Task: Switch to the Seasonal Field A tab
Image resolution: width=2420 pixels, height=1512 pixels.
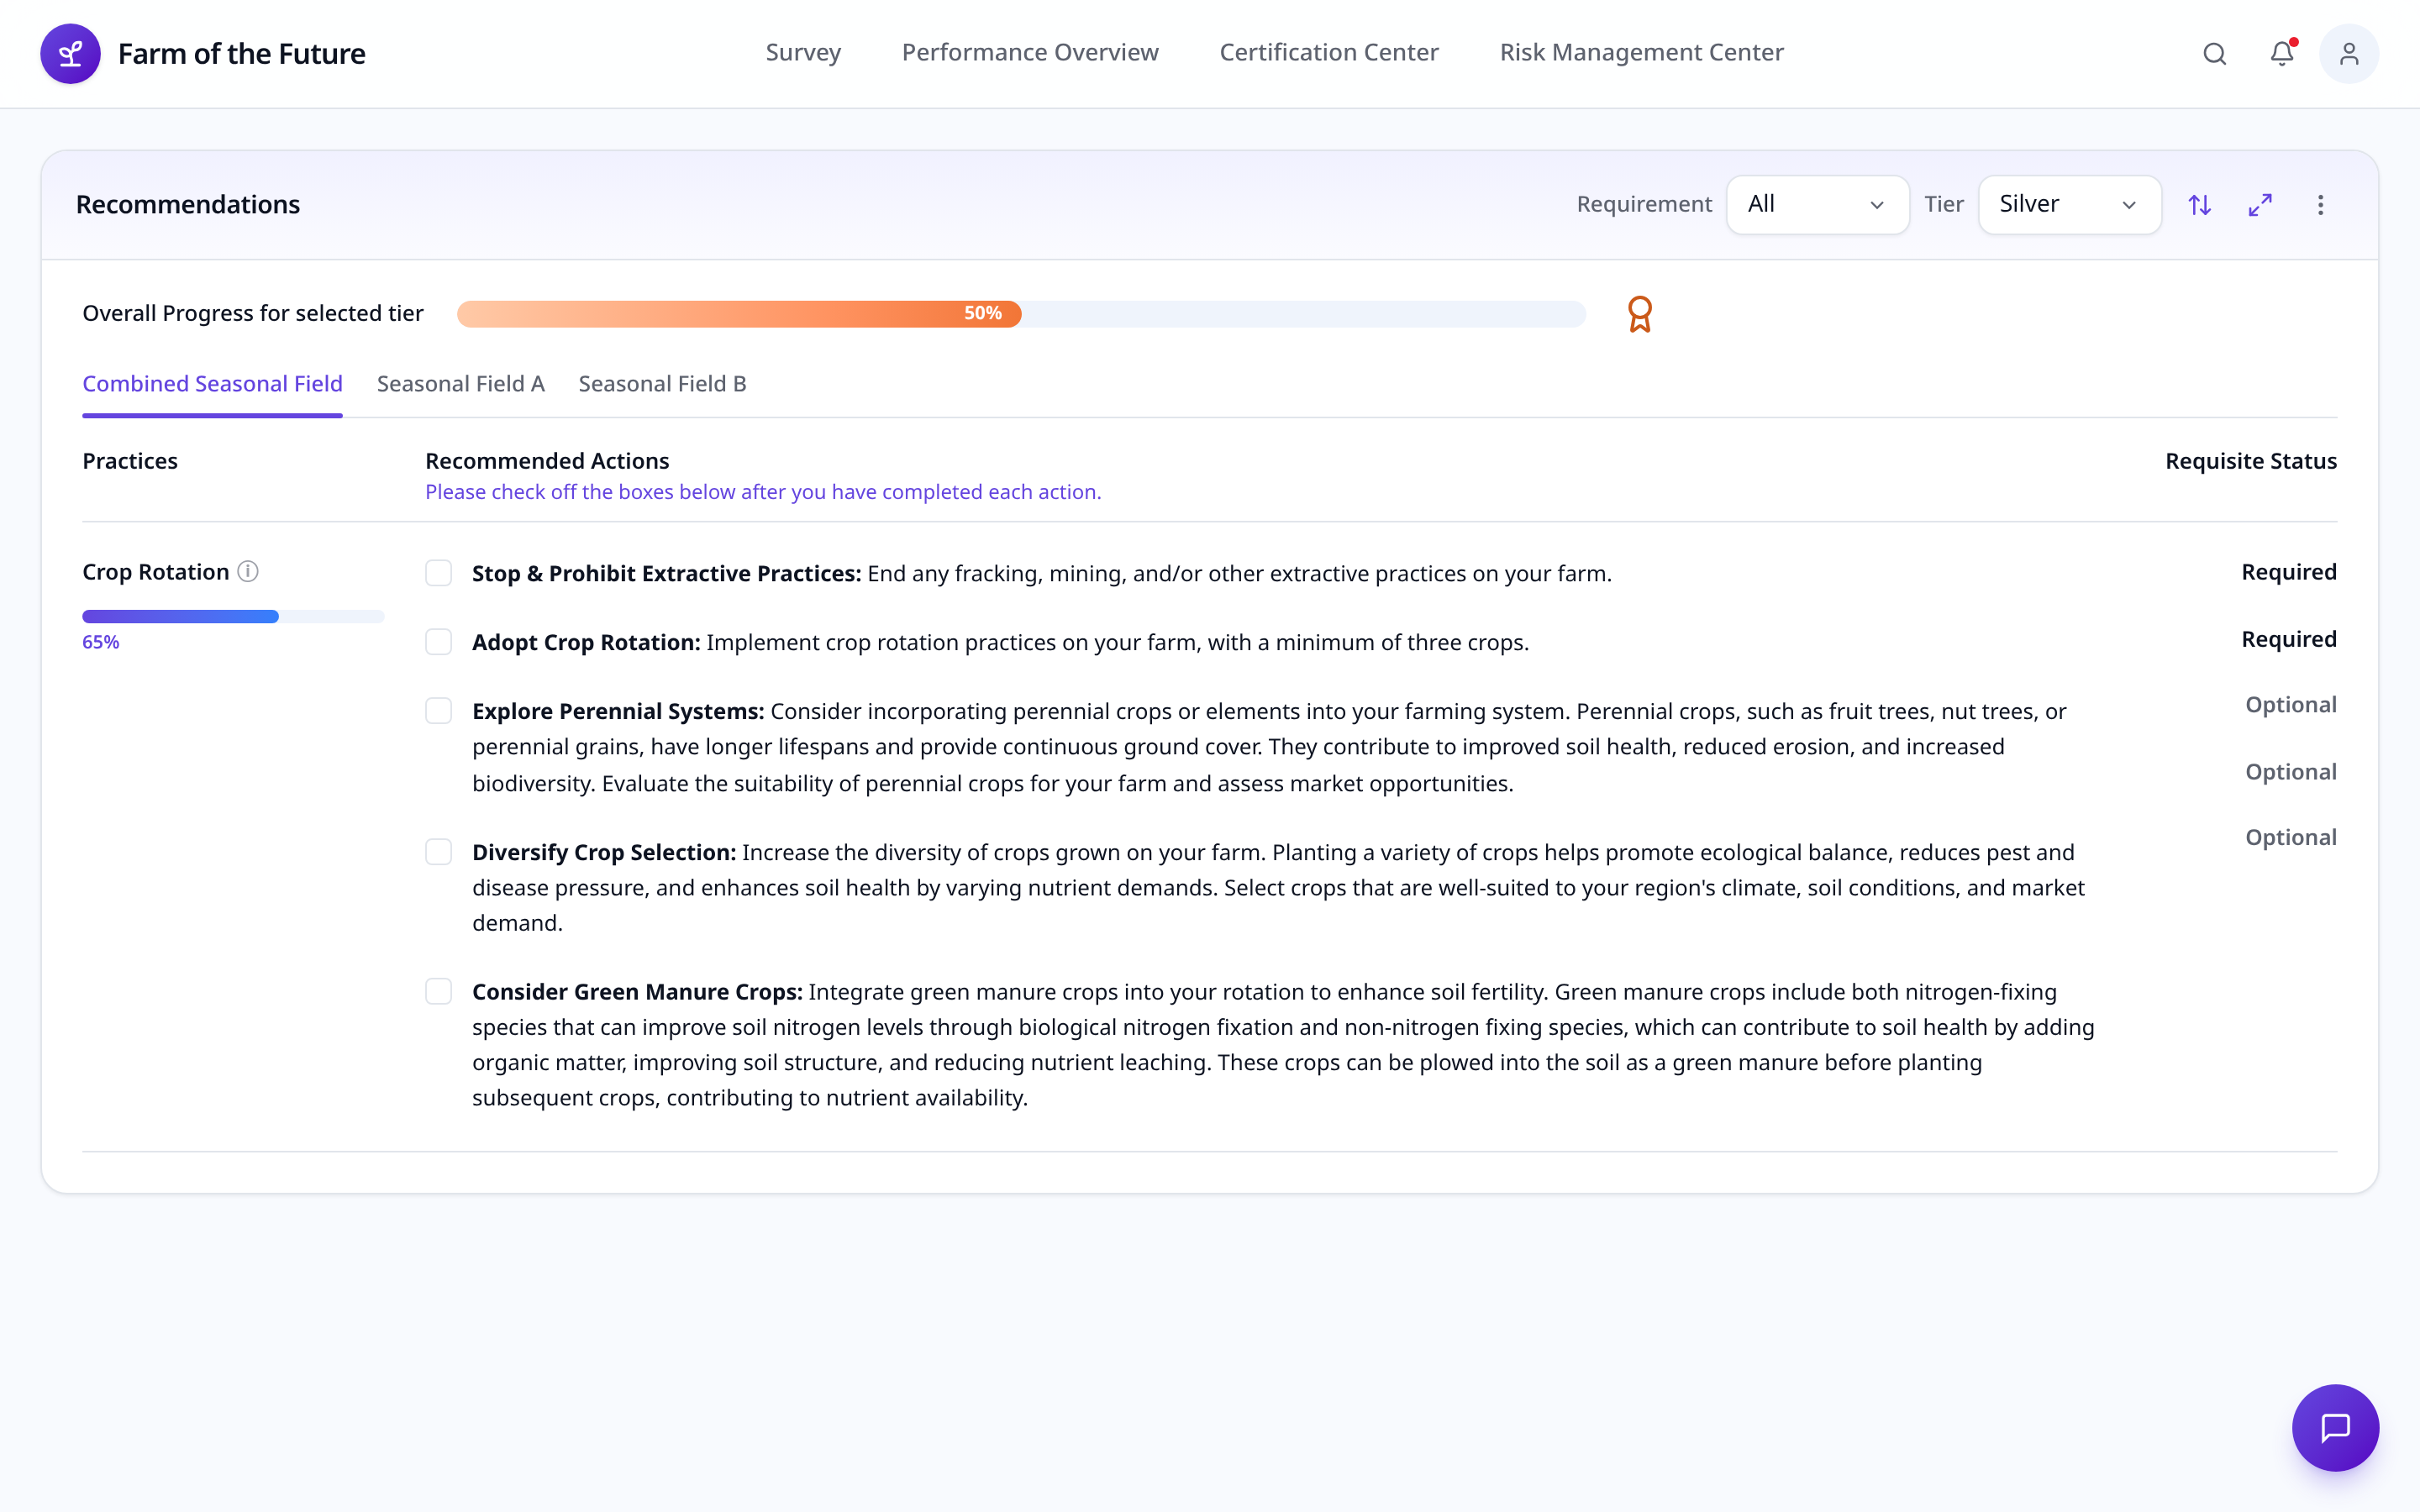Action: (460, 384)
